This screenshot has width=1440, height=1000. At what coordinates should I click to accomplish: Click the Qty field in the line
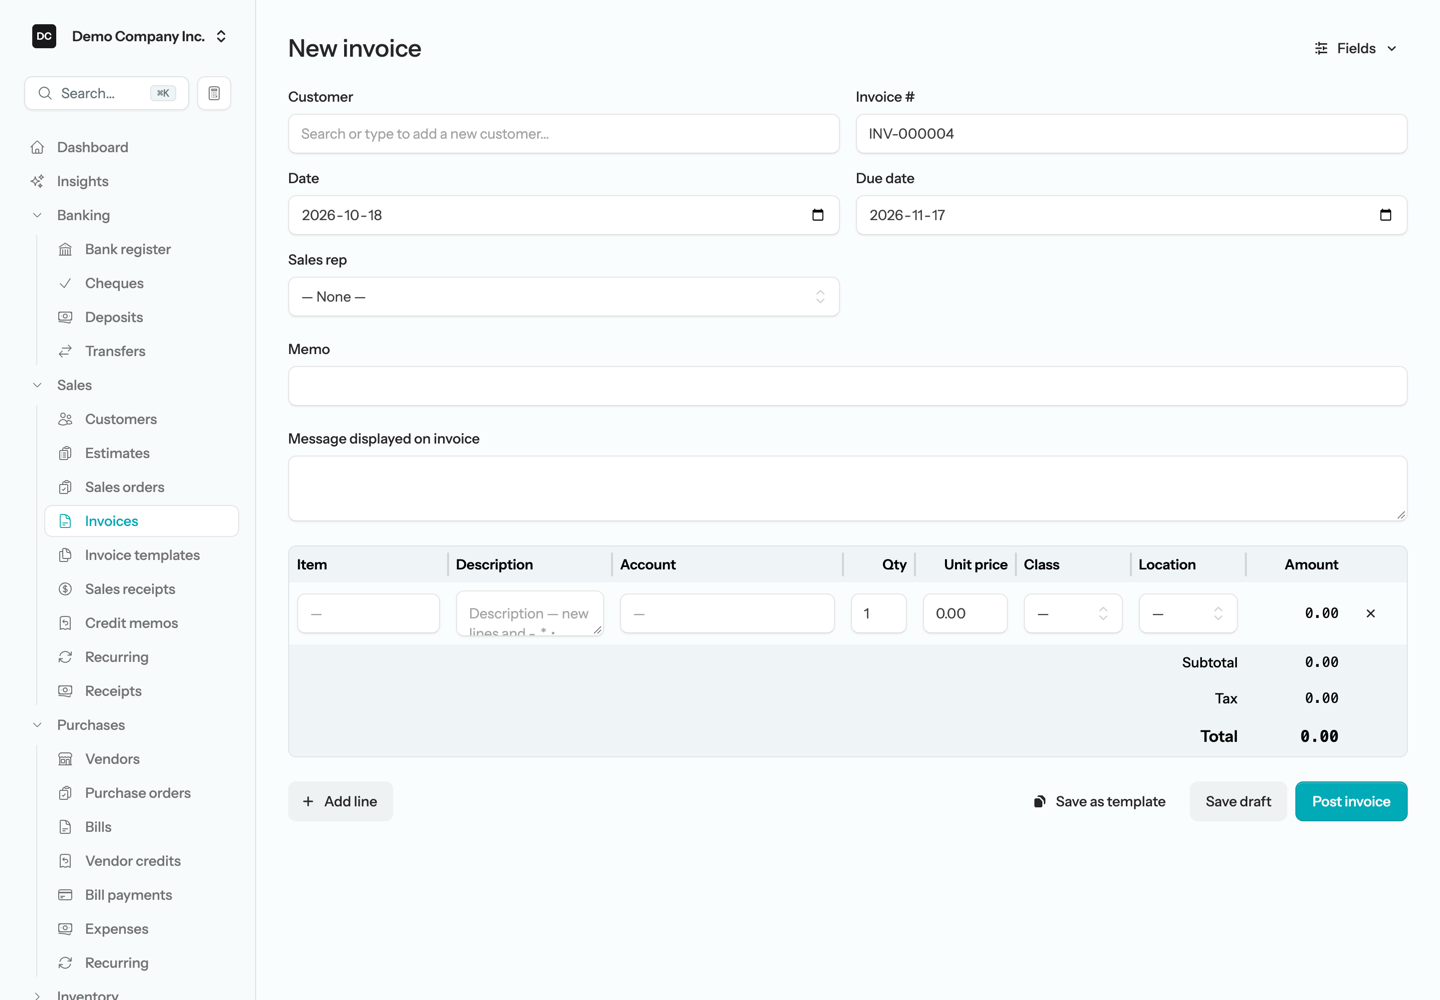879,614
